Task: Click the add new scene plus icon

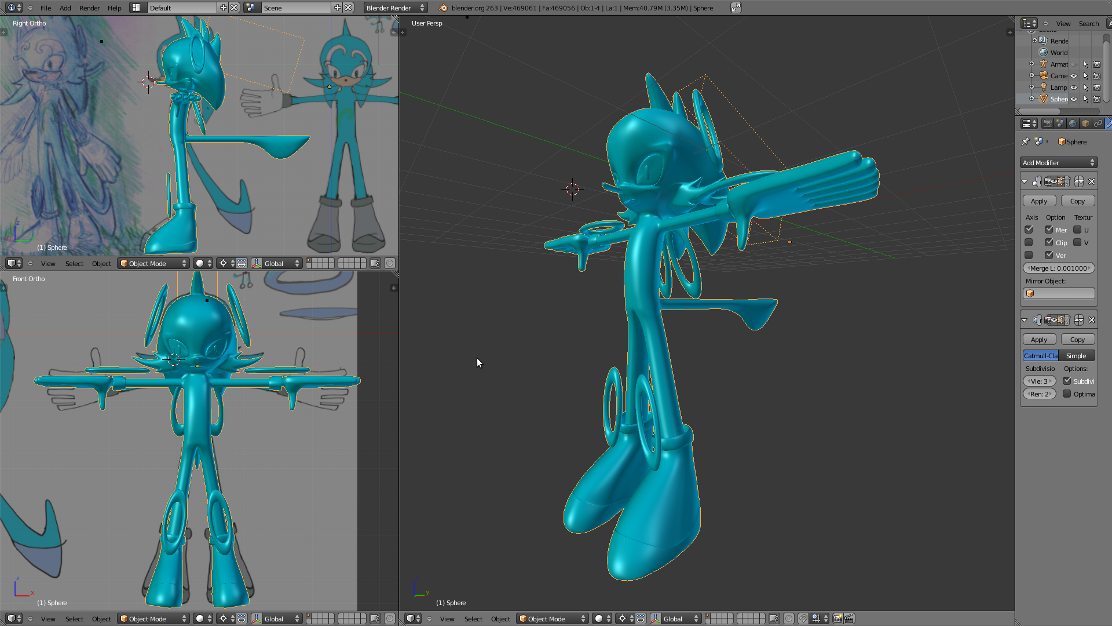Action: tap(337, 7)
